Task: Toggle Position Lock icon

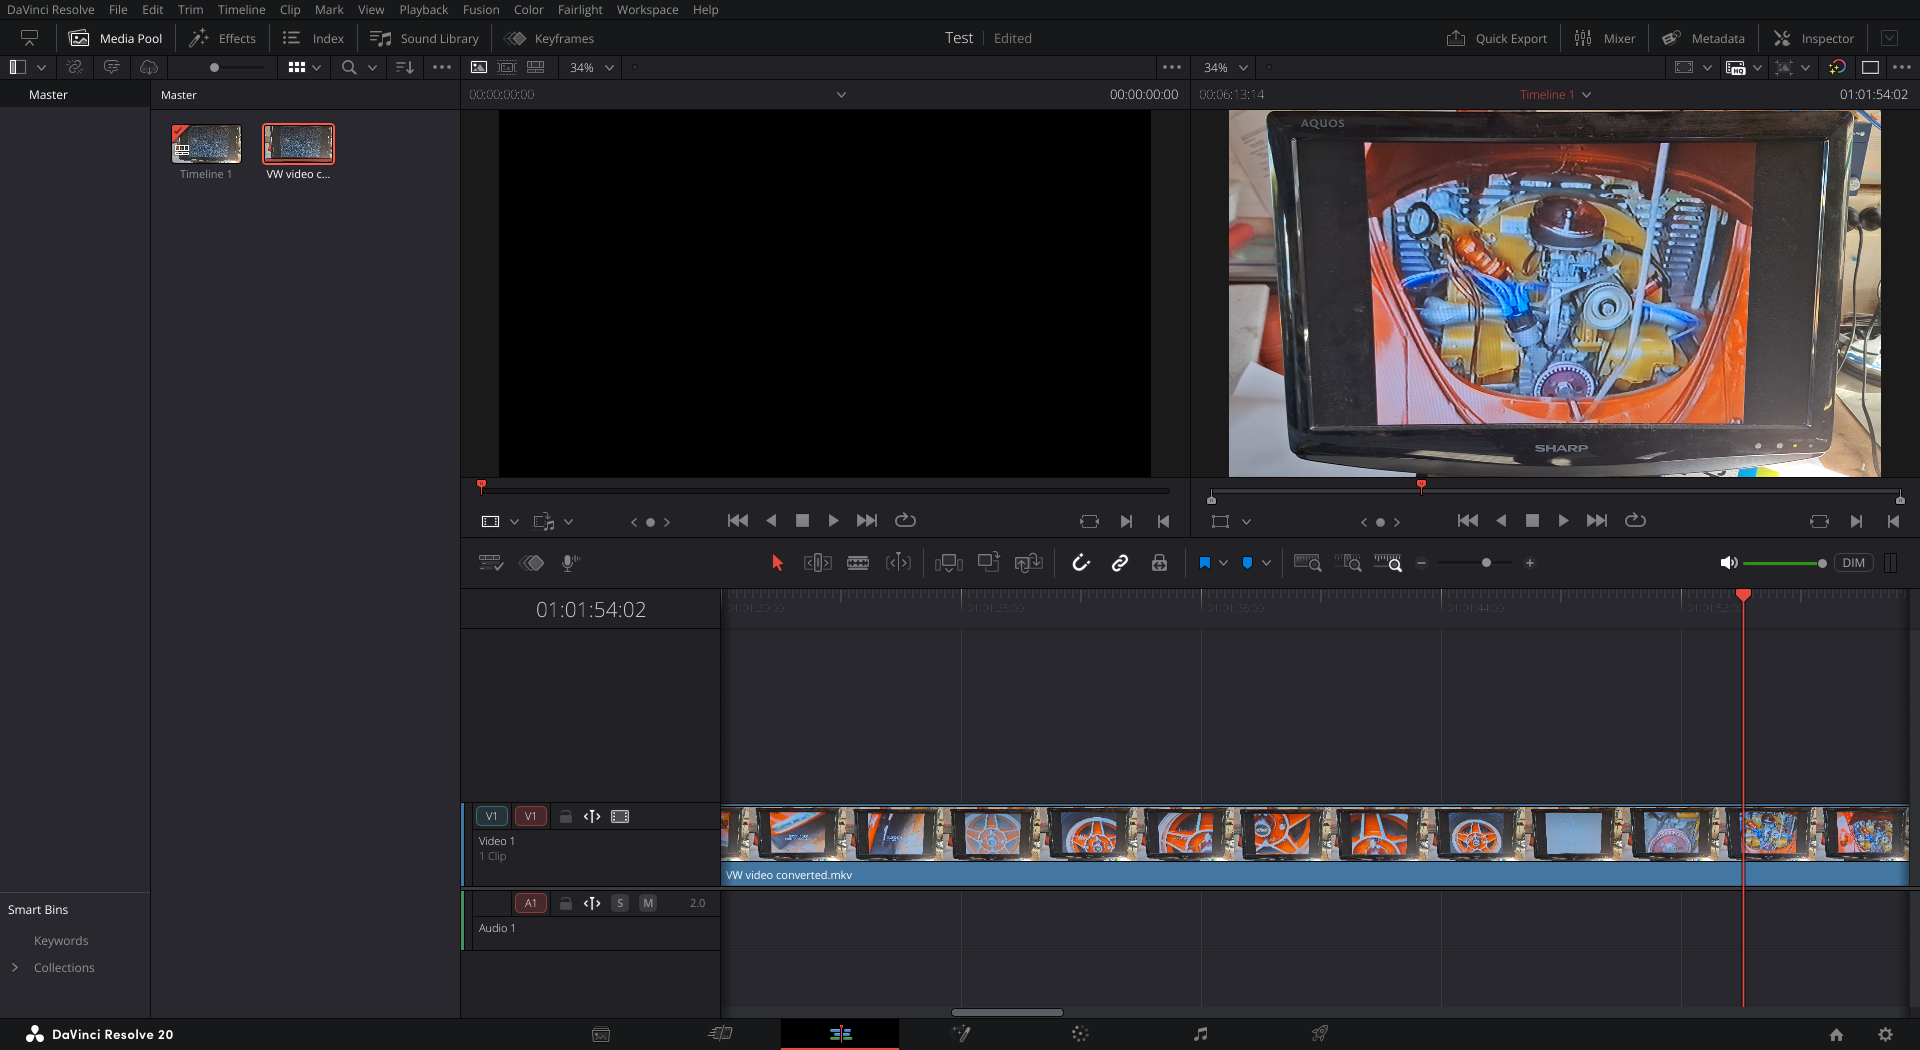Action: [1159, 563]
